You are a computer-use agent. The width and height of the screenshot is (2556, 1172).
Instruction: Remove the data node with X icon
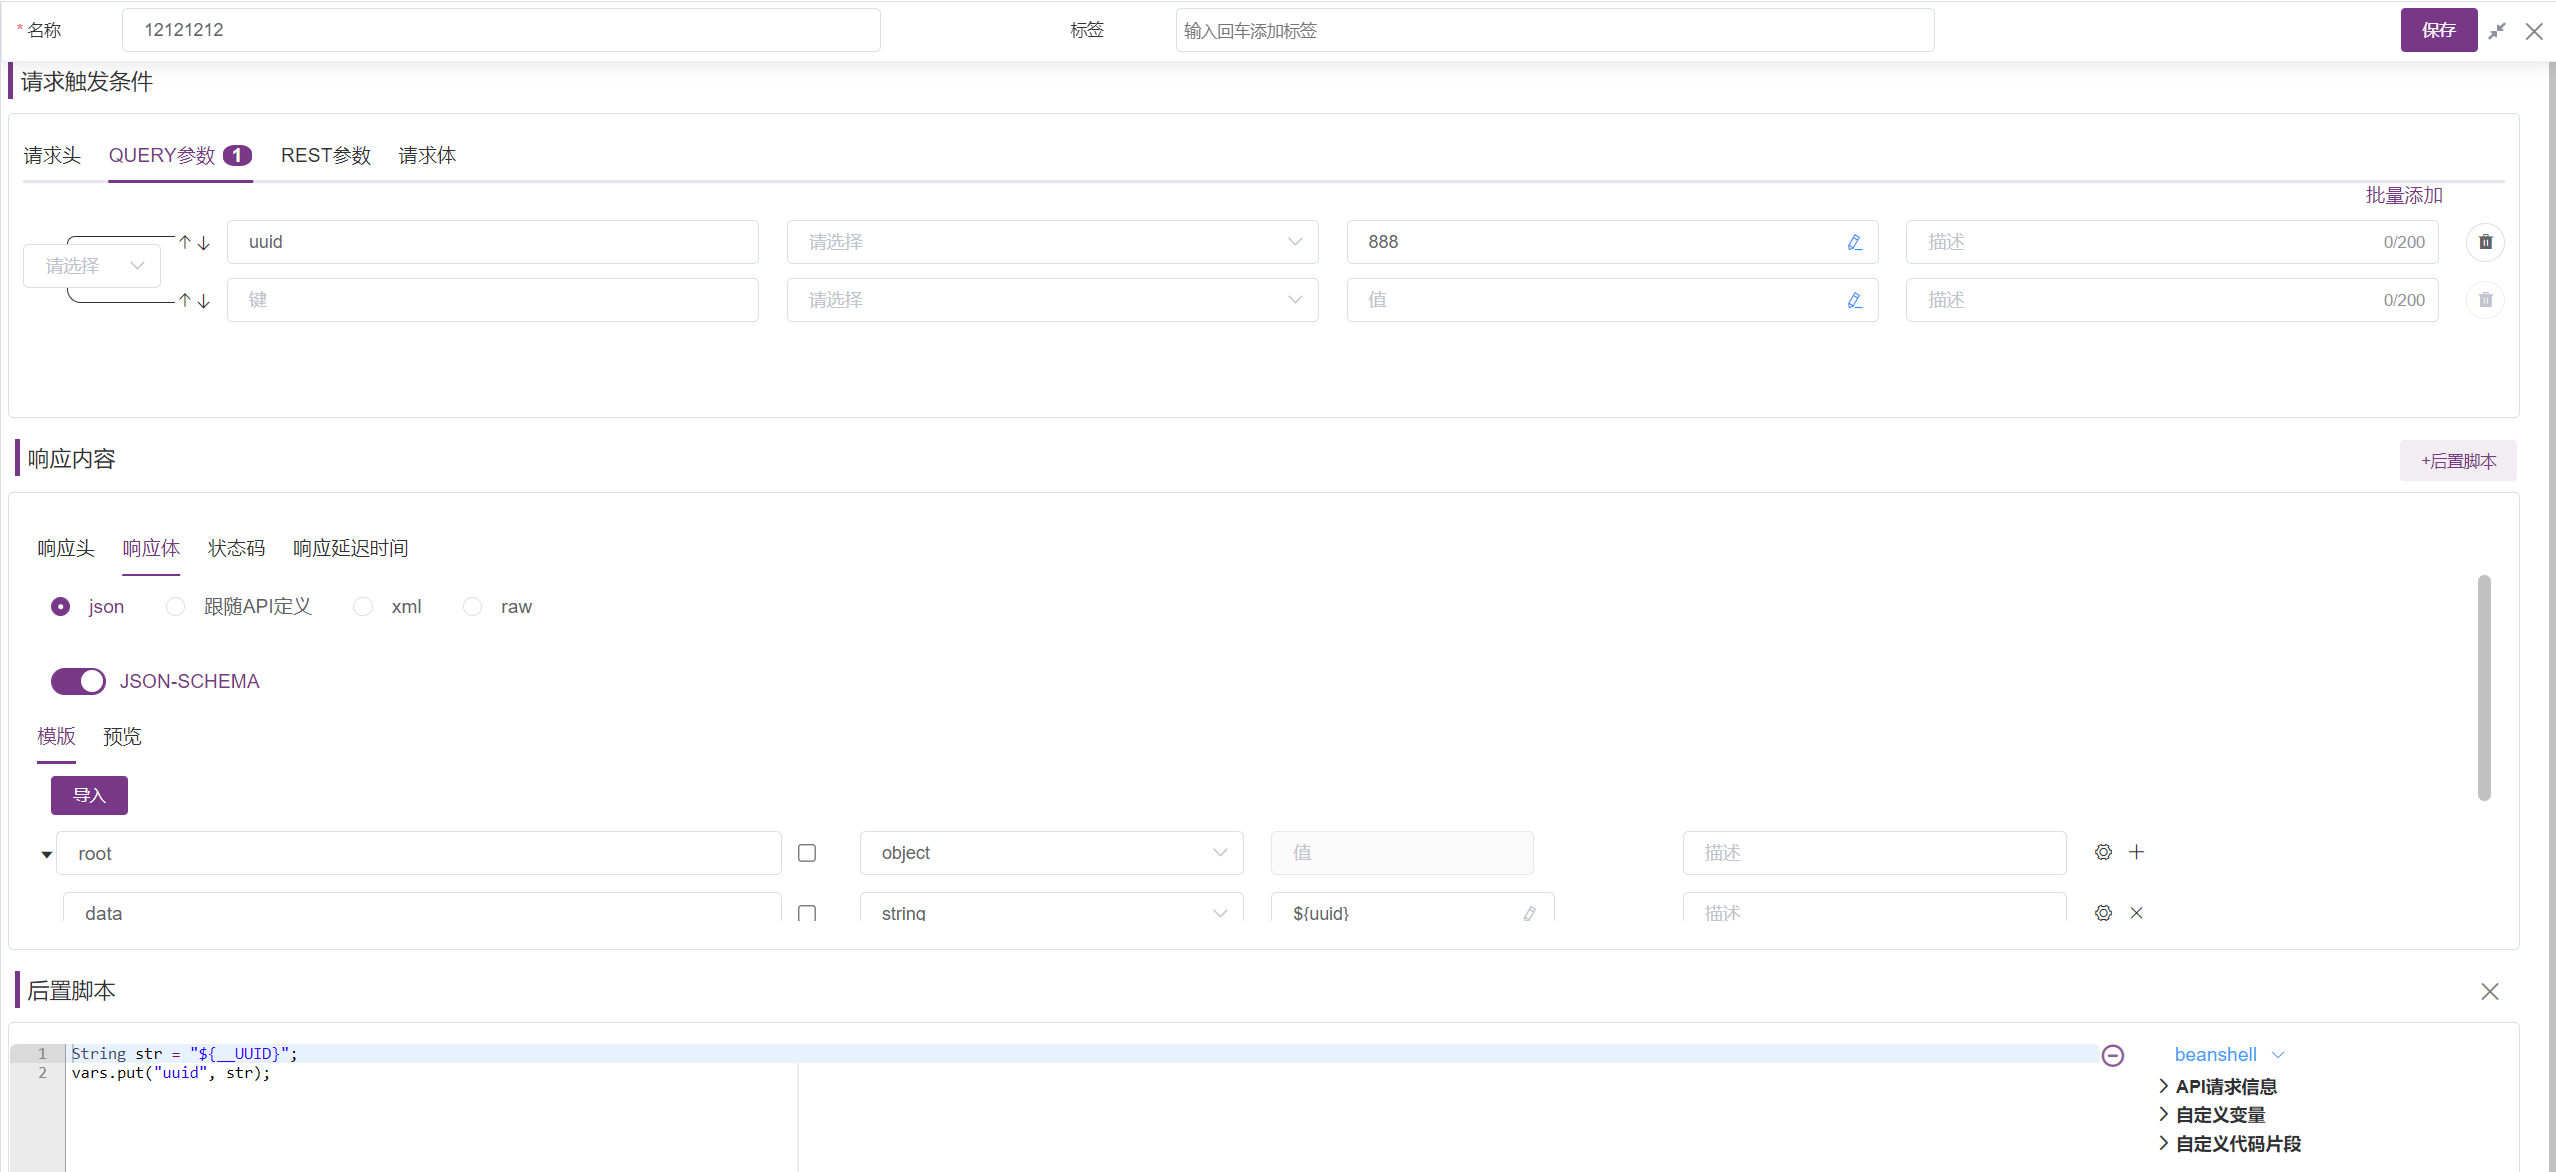point(2136,912)
